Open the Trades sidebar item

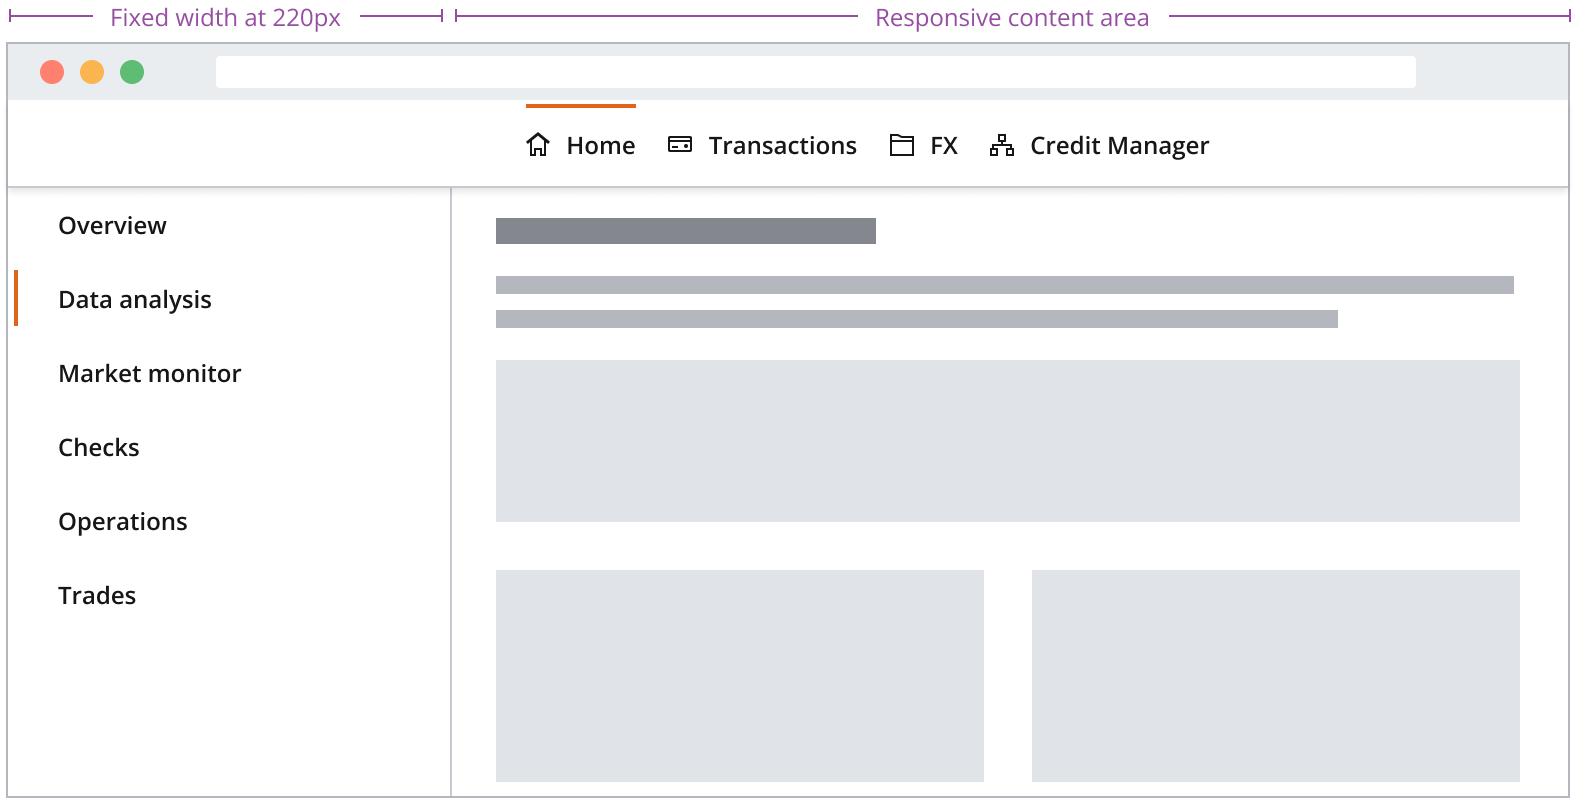(x=97, y=596)
